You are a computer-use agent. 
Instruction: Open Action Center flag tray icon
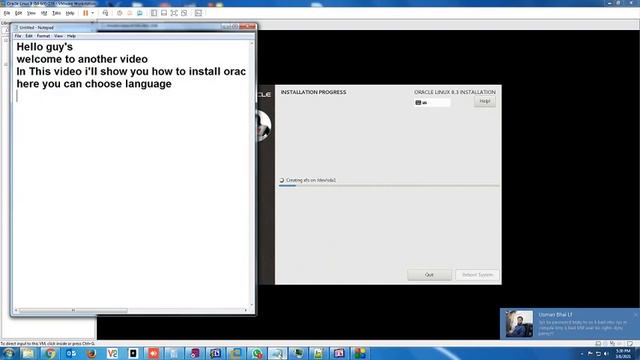tap(590, 353)
